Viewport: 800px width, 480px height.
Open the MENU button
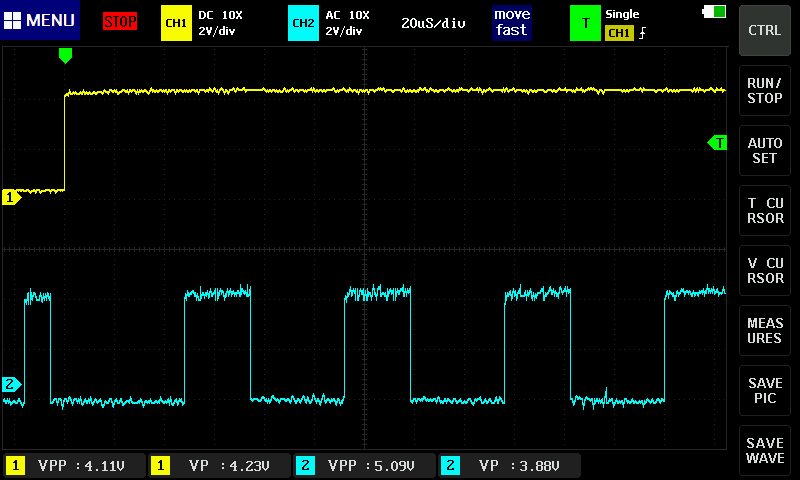40,21
